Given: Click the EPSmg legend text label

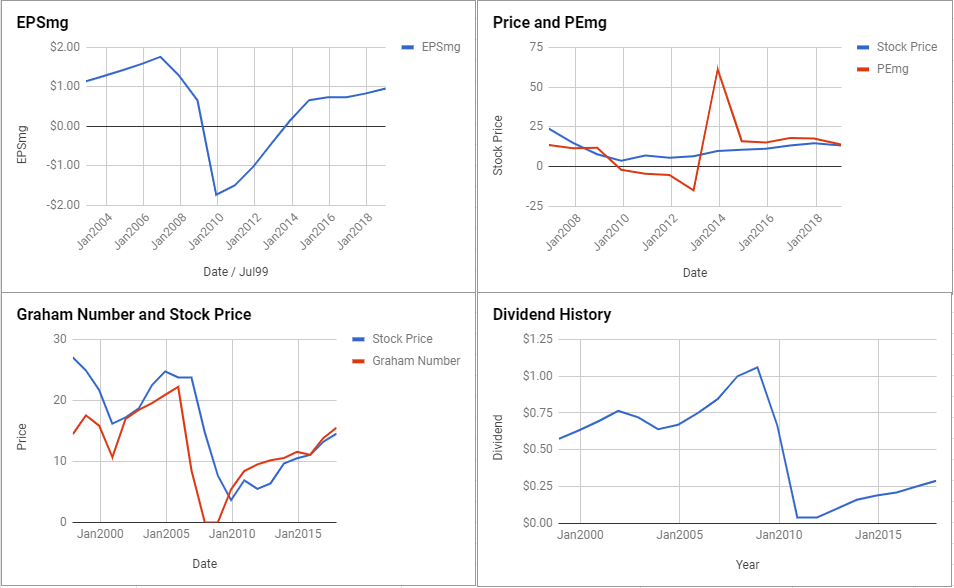Looking at the screenshot, I should (441, 47).
